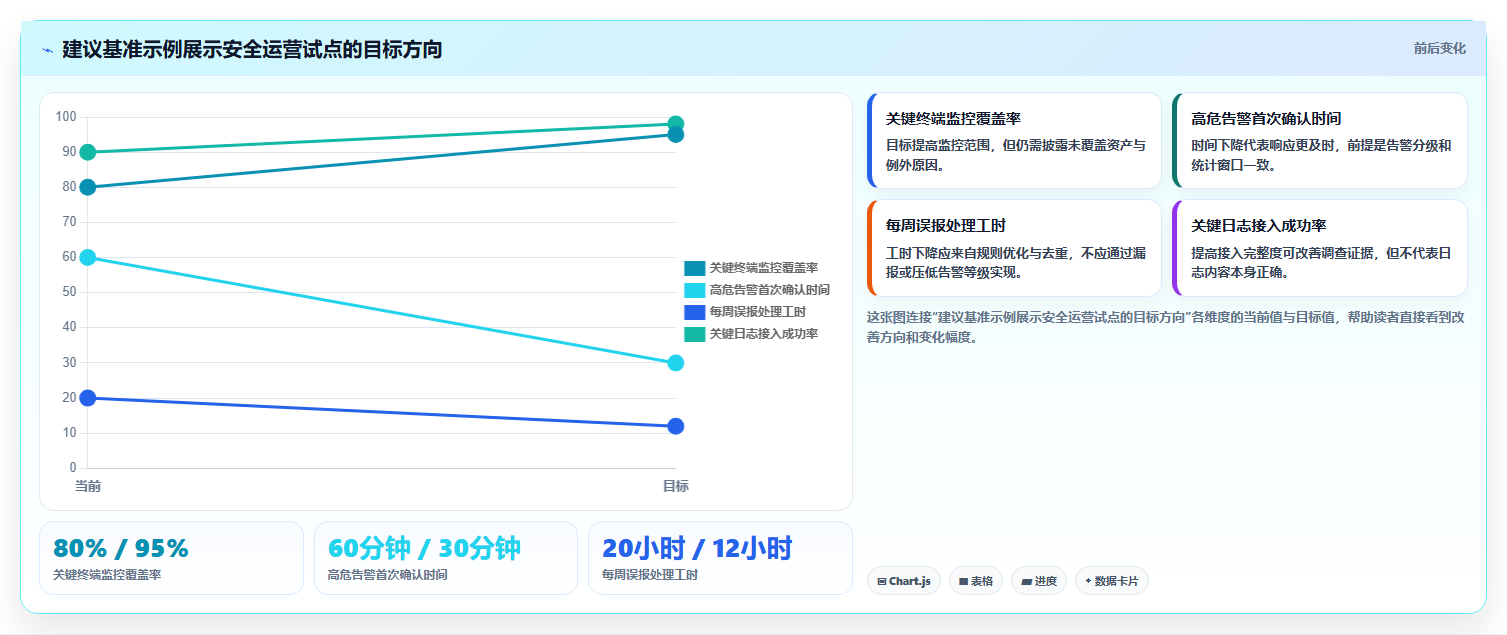Toggle 每周误报处理工时 legend swatch
This screenshot has width=1507, height=635.
click(x=695, y=312)
